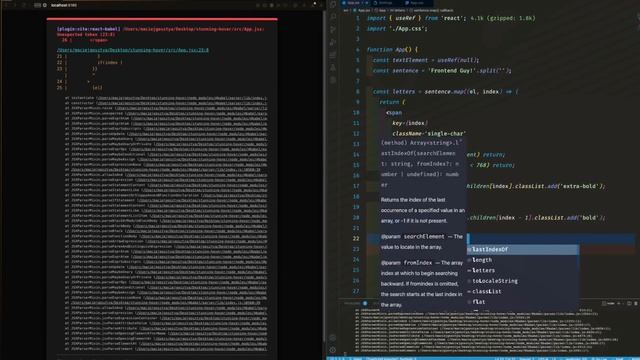Pick toLocaleString from the autocomplete list
Viewport: 640px width, 360px height.
point(523,281)
